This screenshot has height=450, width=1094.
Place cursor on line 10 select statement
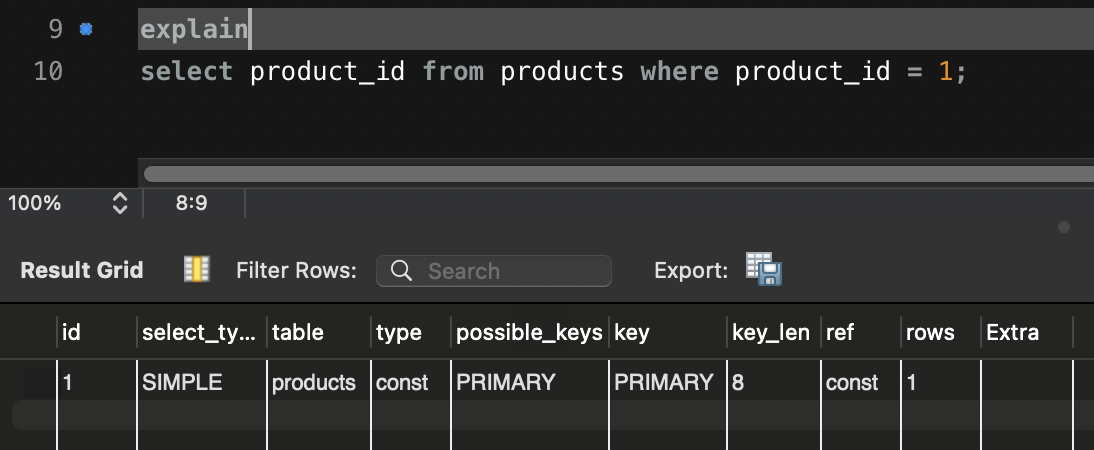554,71
